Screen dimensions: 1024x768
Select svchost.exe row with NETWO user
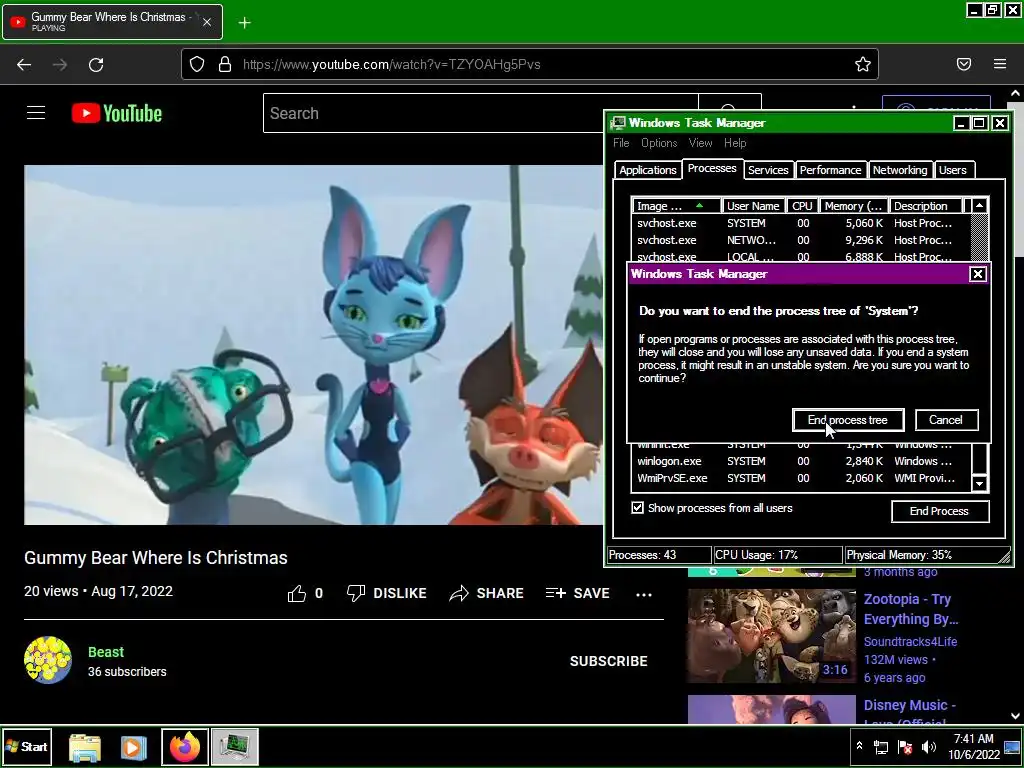(x=801, y=240)
